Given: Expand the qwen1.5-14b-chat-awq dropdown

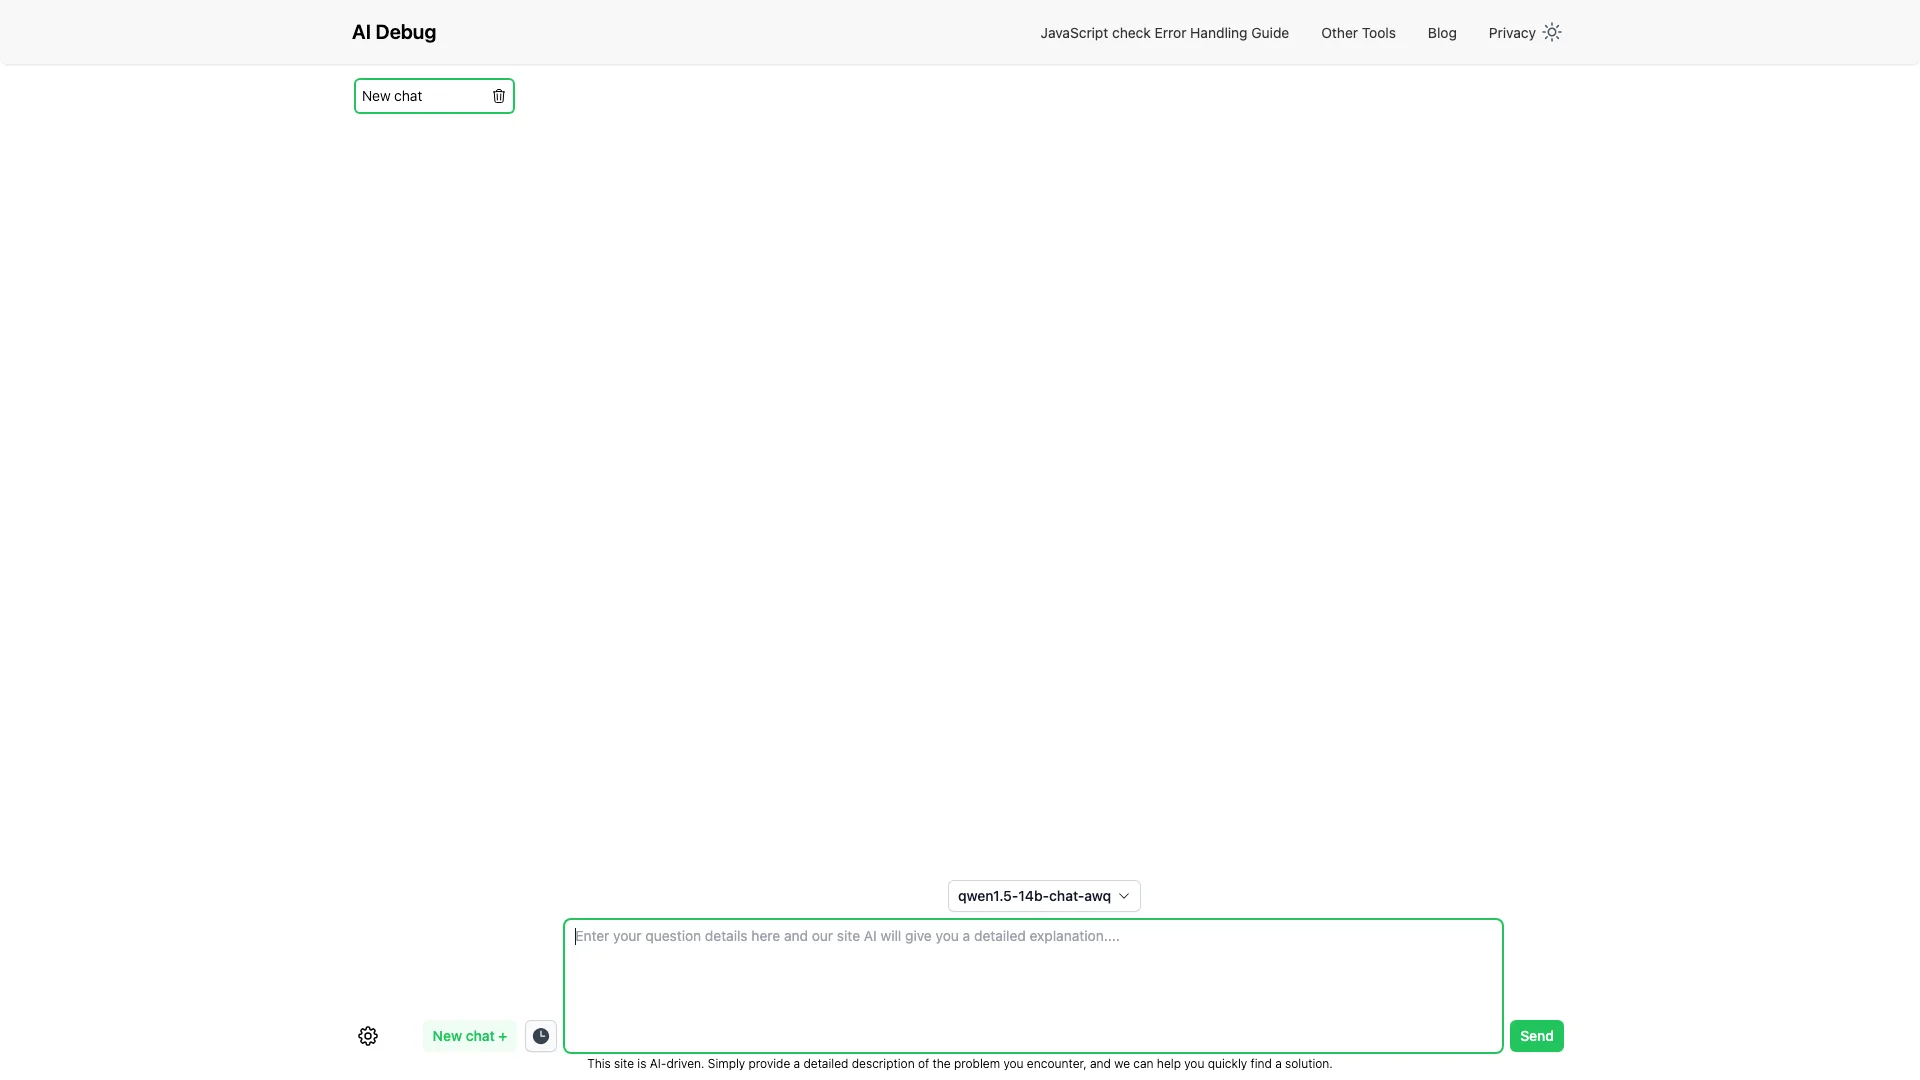Looking at the screenshot, I should click(1043, 895).
